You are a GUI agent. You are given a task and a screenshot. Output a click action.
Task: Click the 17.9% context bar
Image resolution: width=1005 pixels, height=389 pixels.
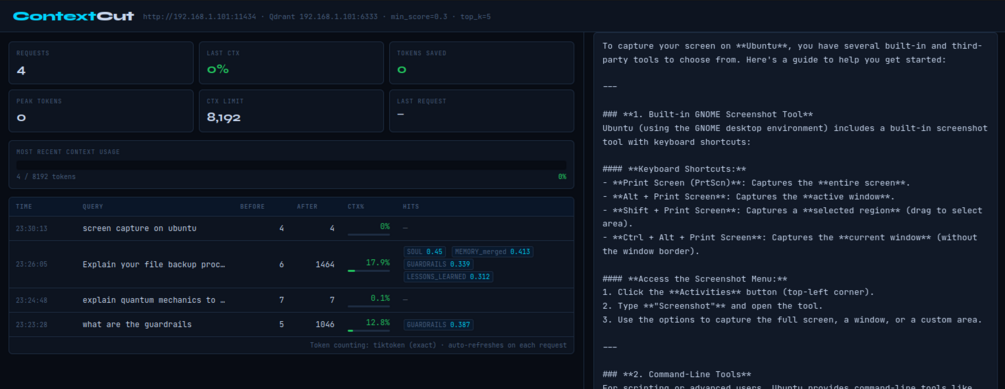[x=369, y=271]
